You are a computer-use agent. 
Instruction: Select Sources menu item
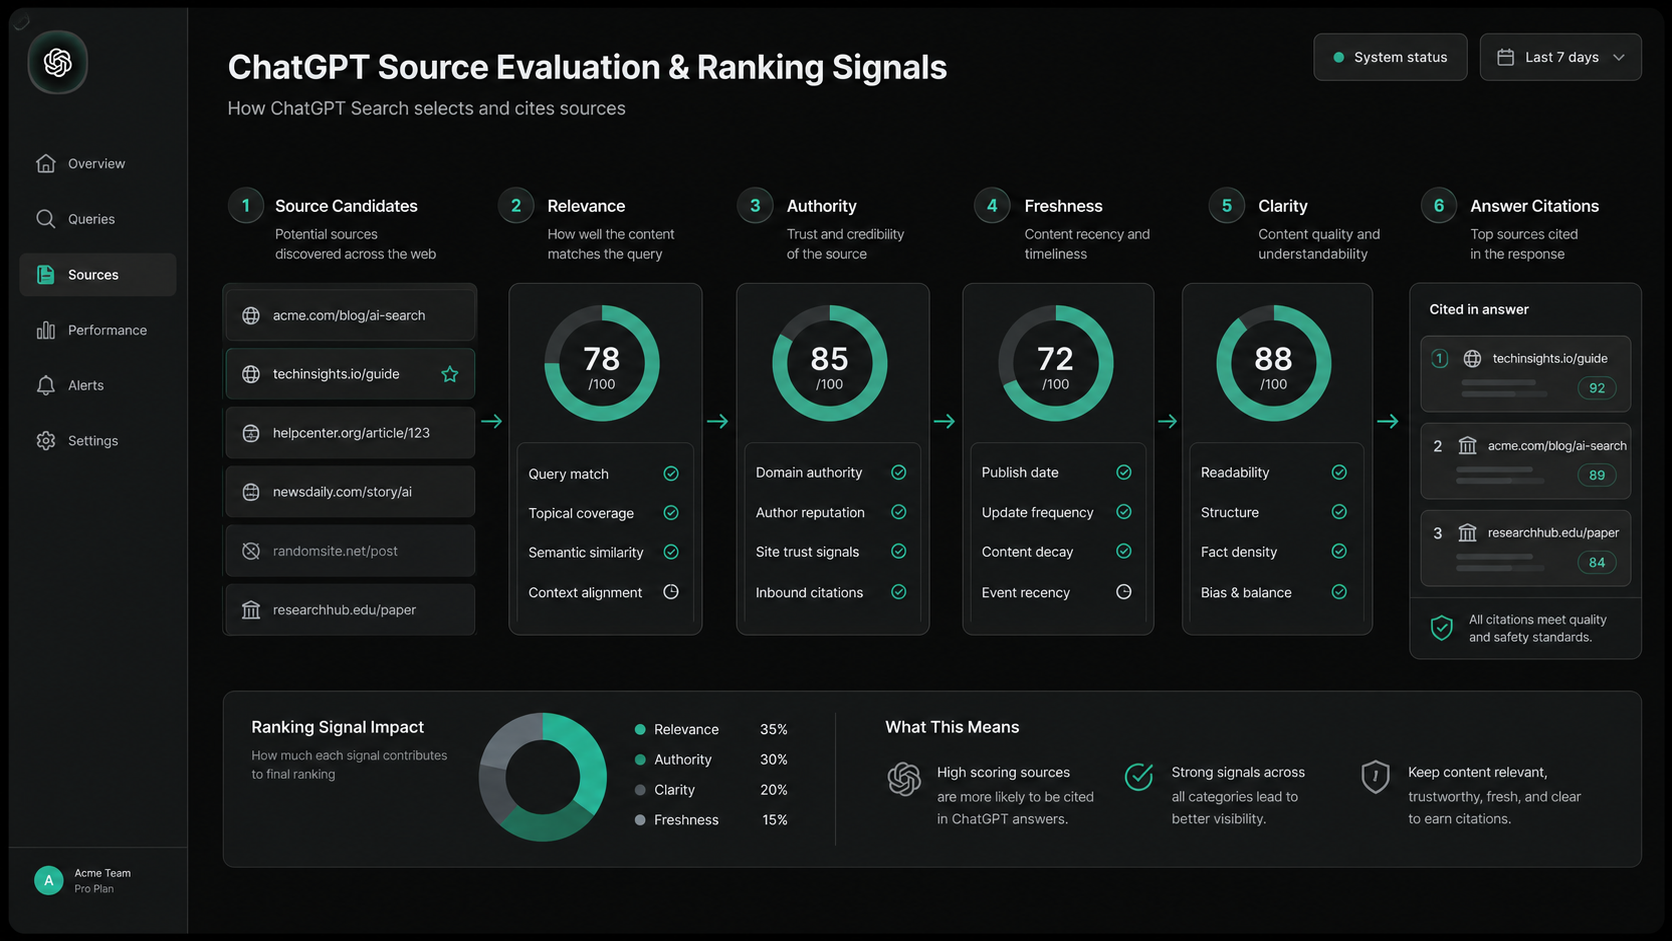tap(97, 274)
